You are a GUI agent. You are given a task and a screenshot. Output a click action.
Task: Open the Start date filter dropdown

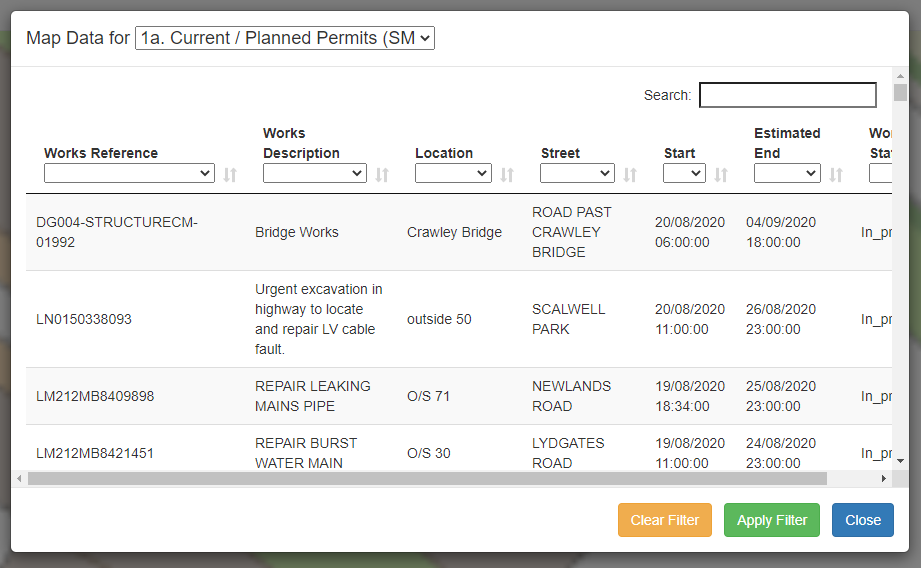click(684, 174)
